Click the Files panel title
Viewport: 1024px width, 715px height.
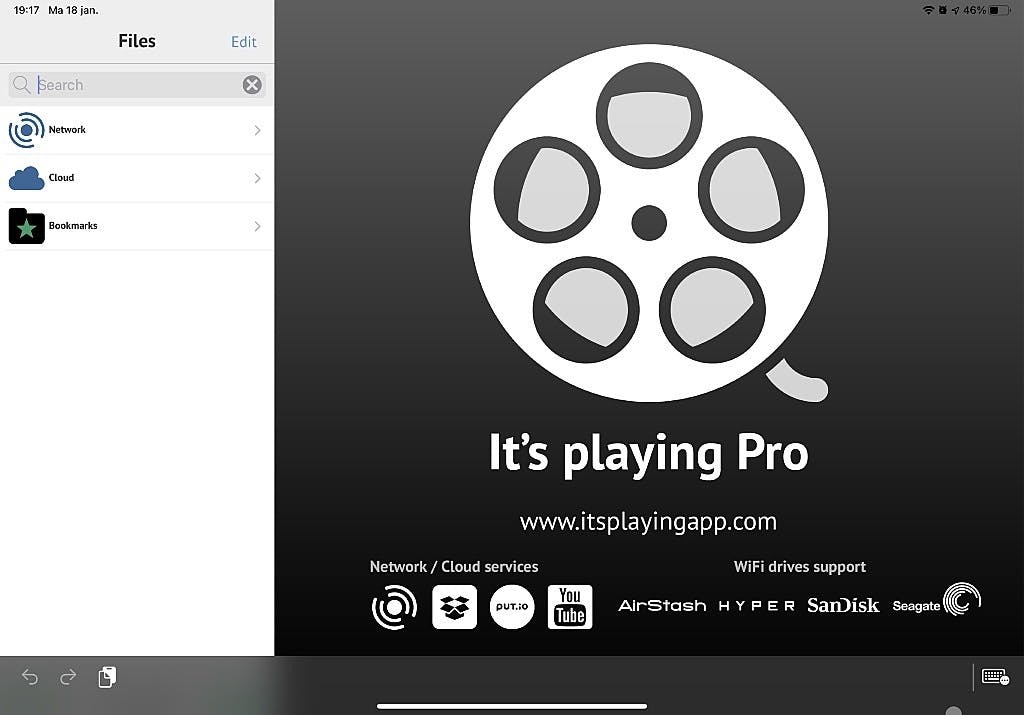pos(137,41)
